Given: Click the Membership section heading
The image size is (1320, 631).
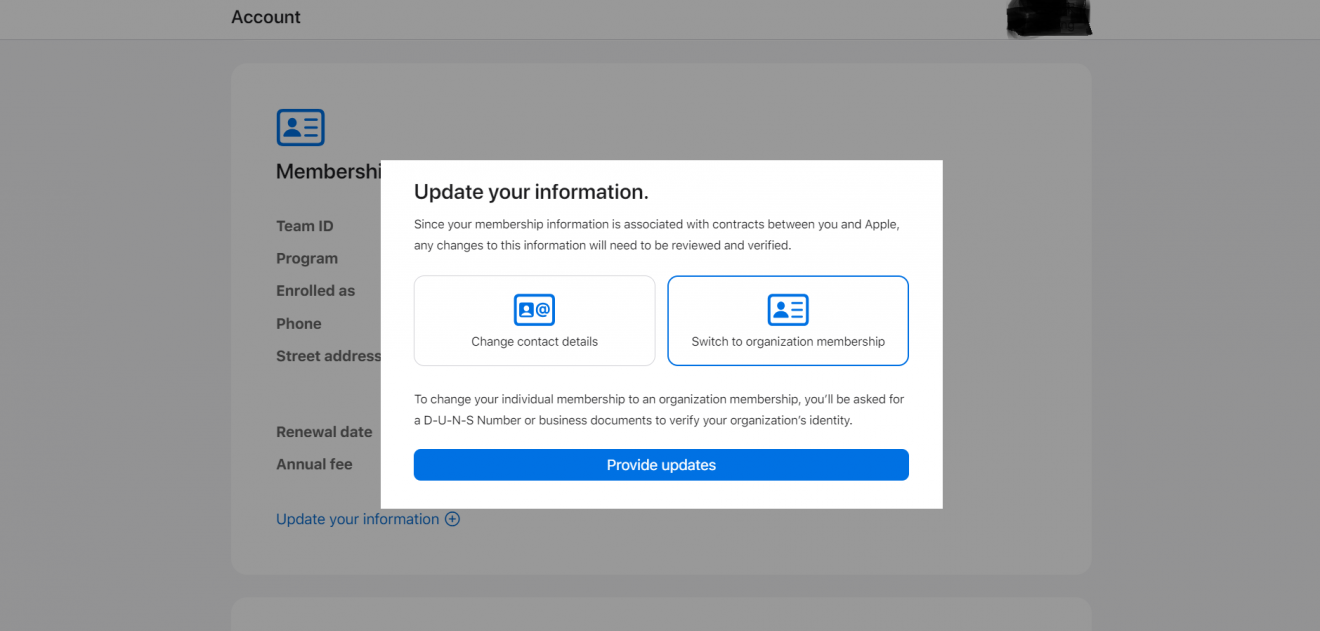Looking at the screenshot, I should [x=328, y=172].
